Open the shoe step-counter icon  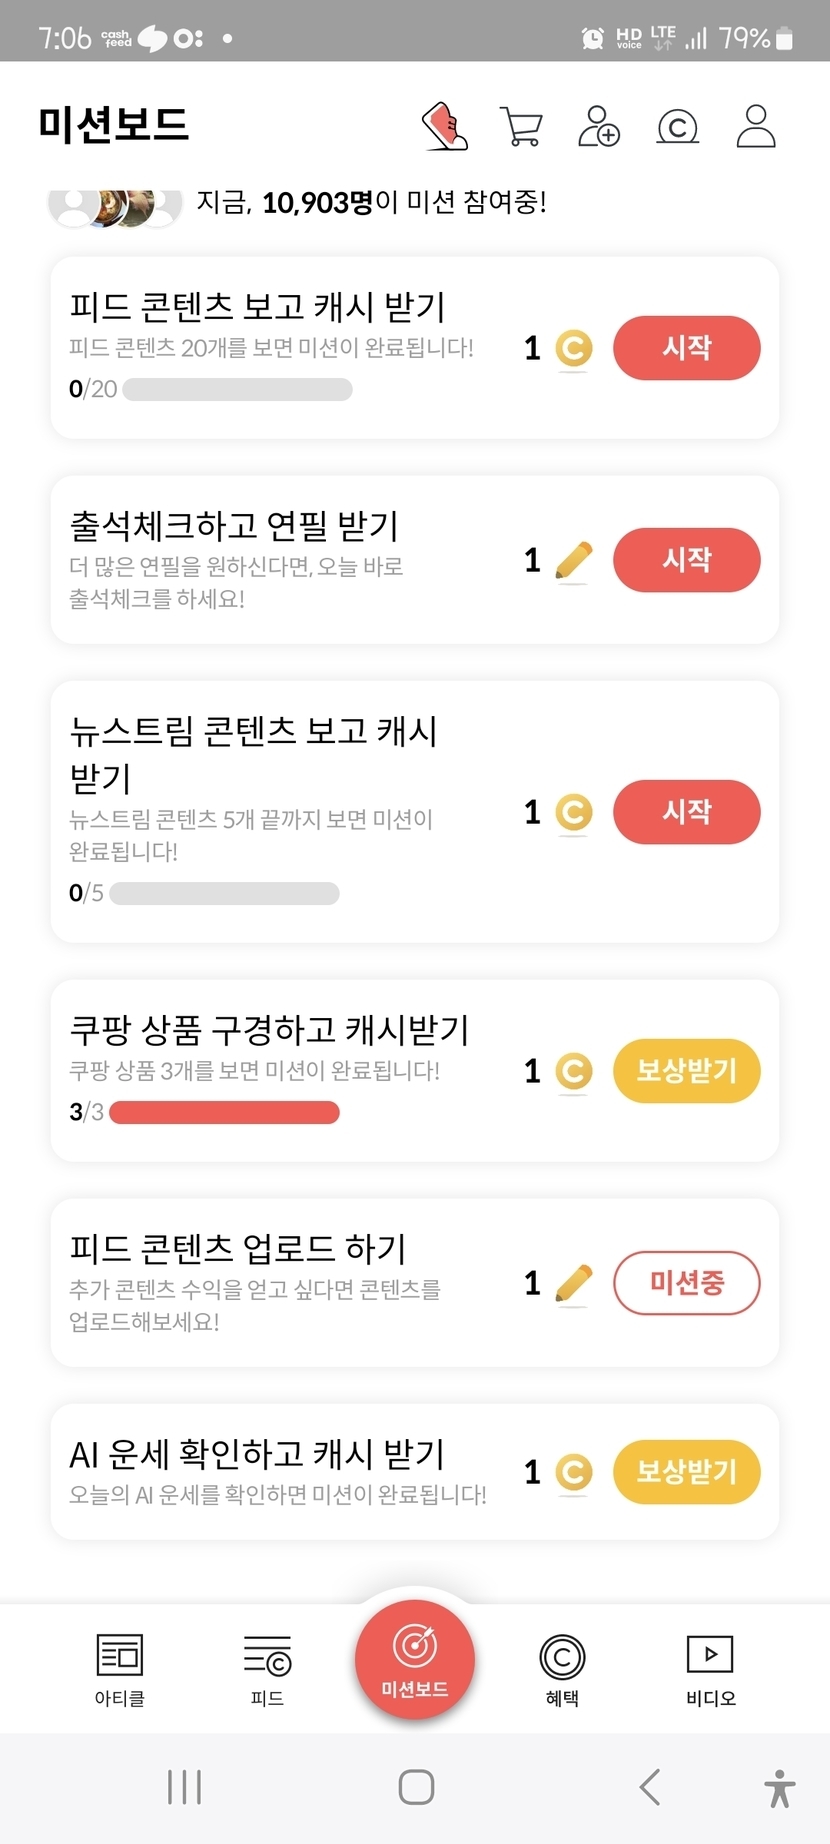click(x=446, y=127)
